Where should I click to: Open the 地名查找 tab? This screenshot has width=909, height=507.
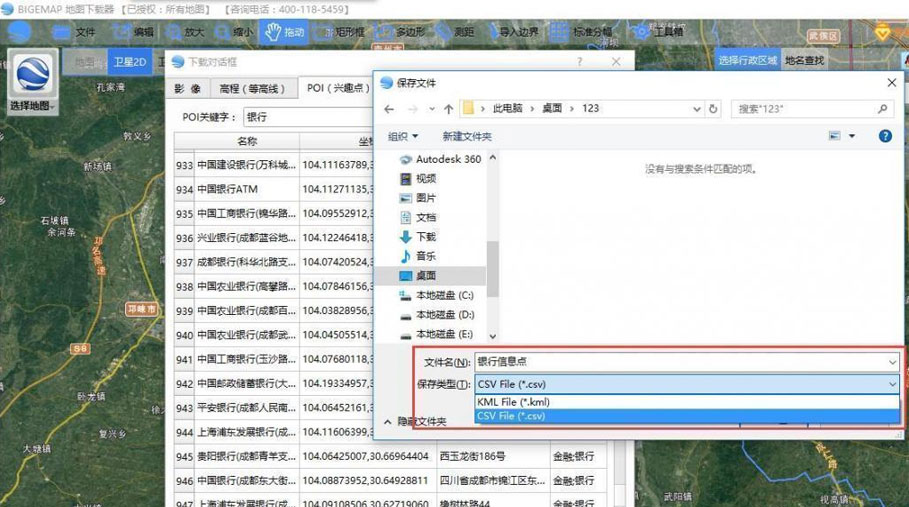(804, 60)
